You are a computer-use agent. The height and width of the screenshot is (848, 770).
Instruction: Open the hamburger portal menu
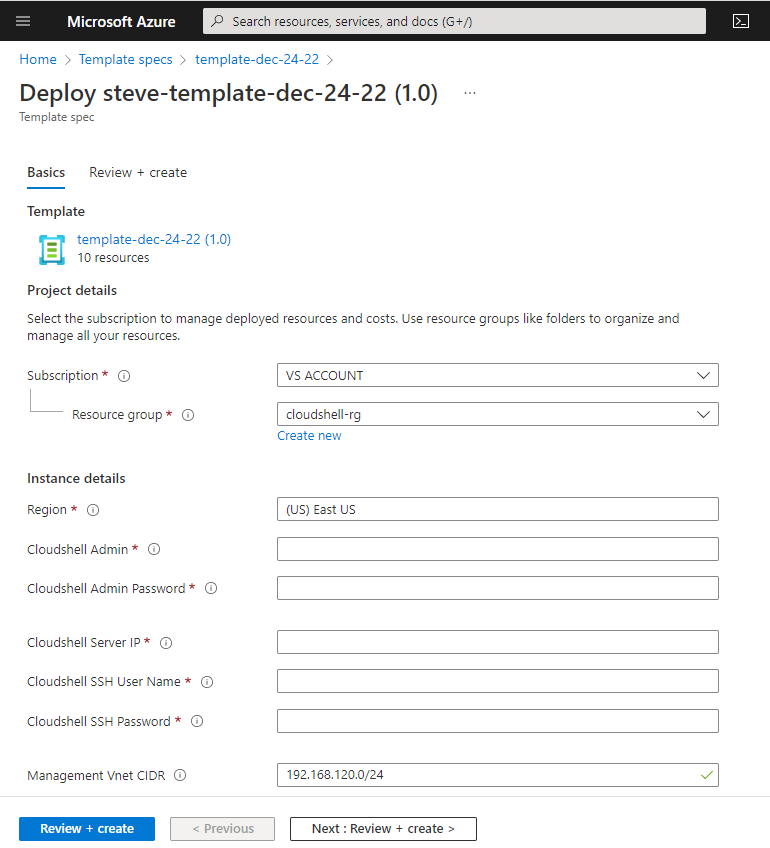pyautogui.click(x=23, y=21)
